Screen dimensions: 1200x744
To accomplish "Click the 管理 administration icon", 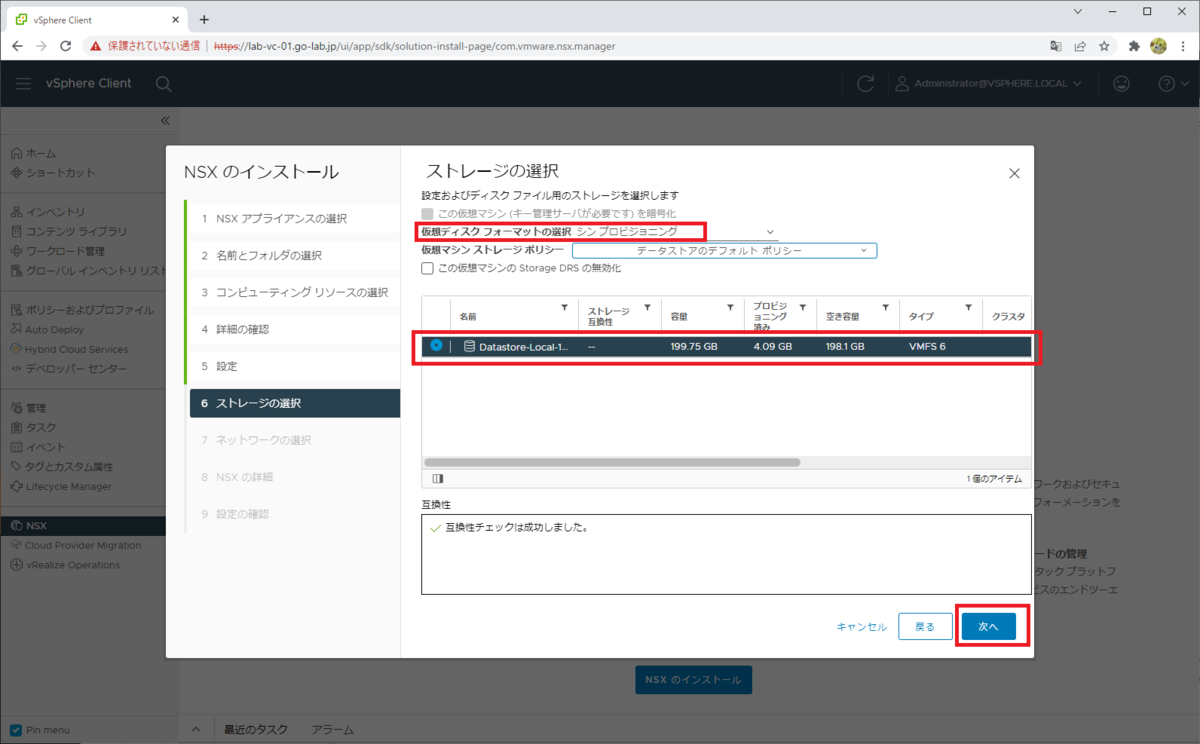I will 17,408.
